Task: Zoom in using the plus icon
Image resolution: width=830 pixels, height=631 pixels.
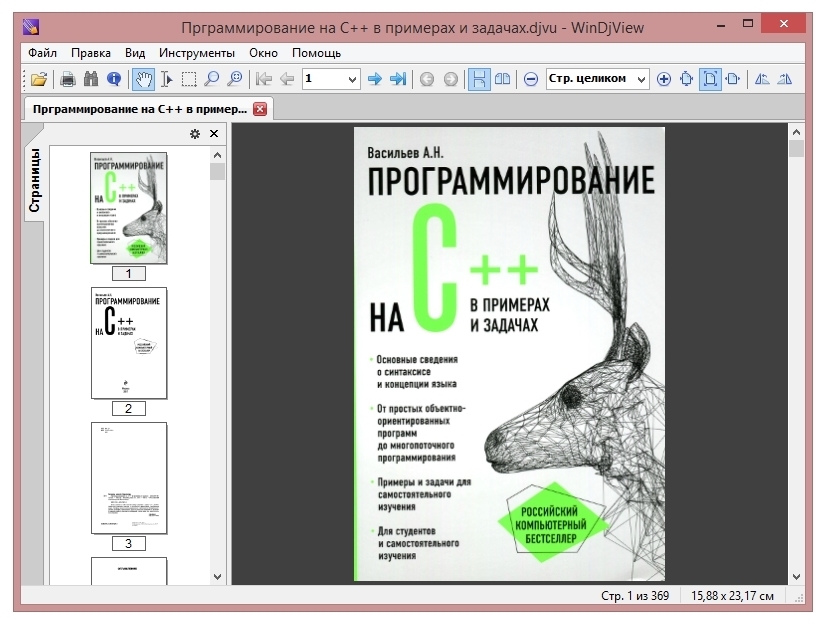Action: coord(664,79)
